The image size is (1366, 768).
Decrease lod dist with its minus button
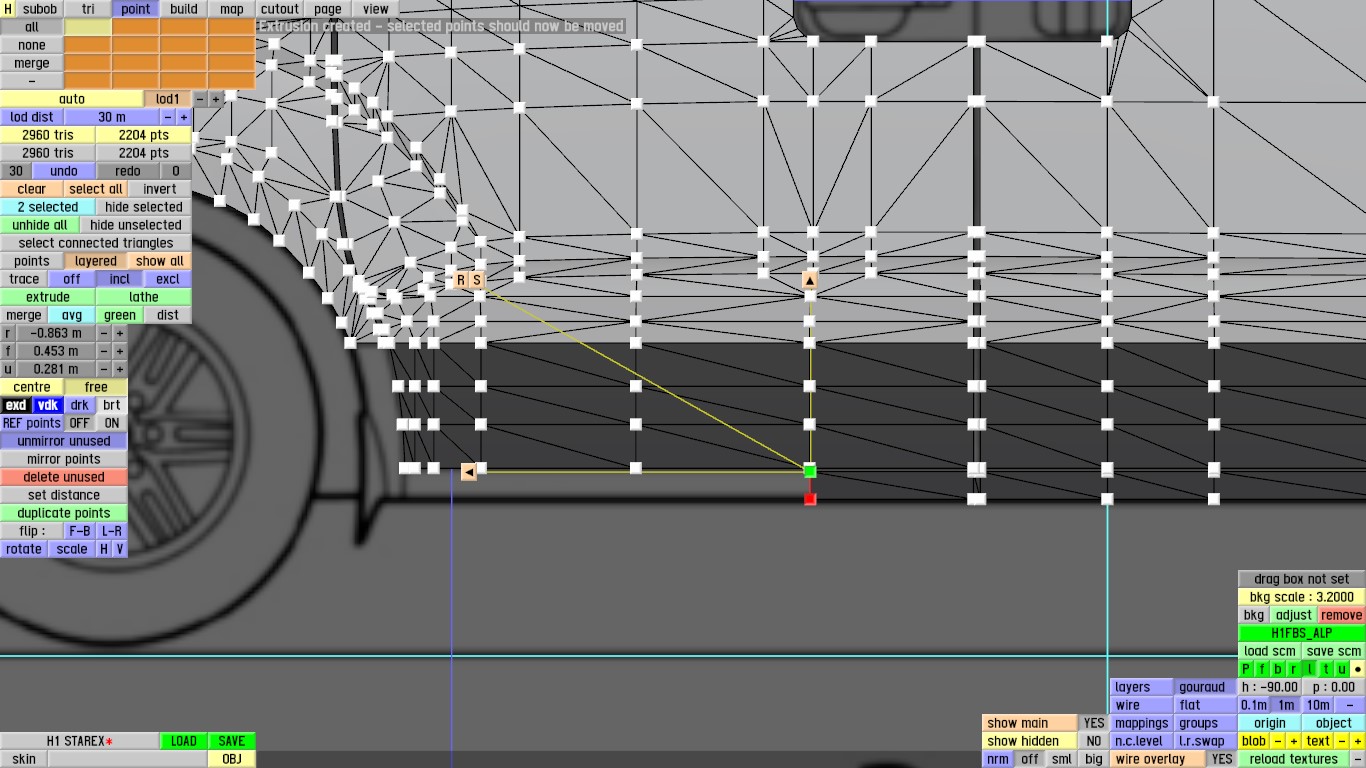click(x=168, y=117)
